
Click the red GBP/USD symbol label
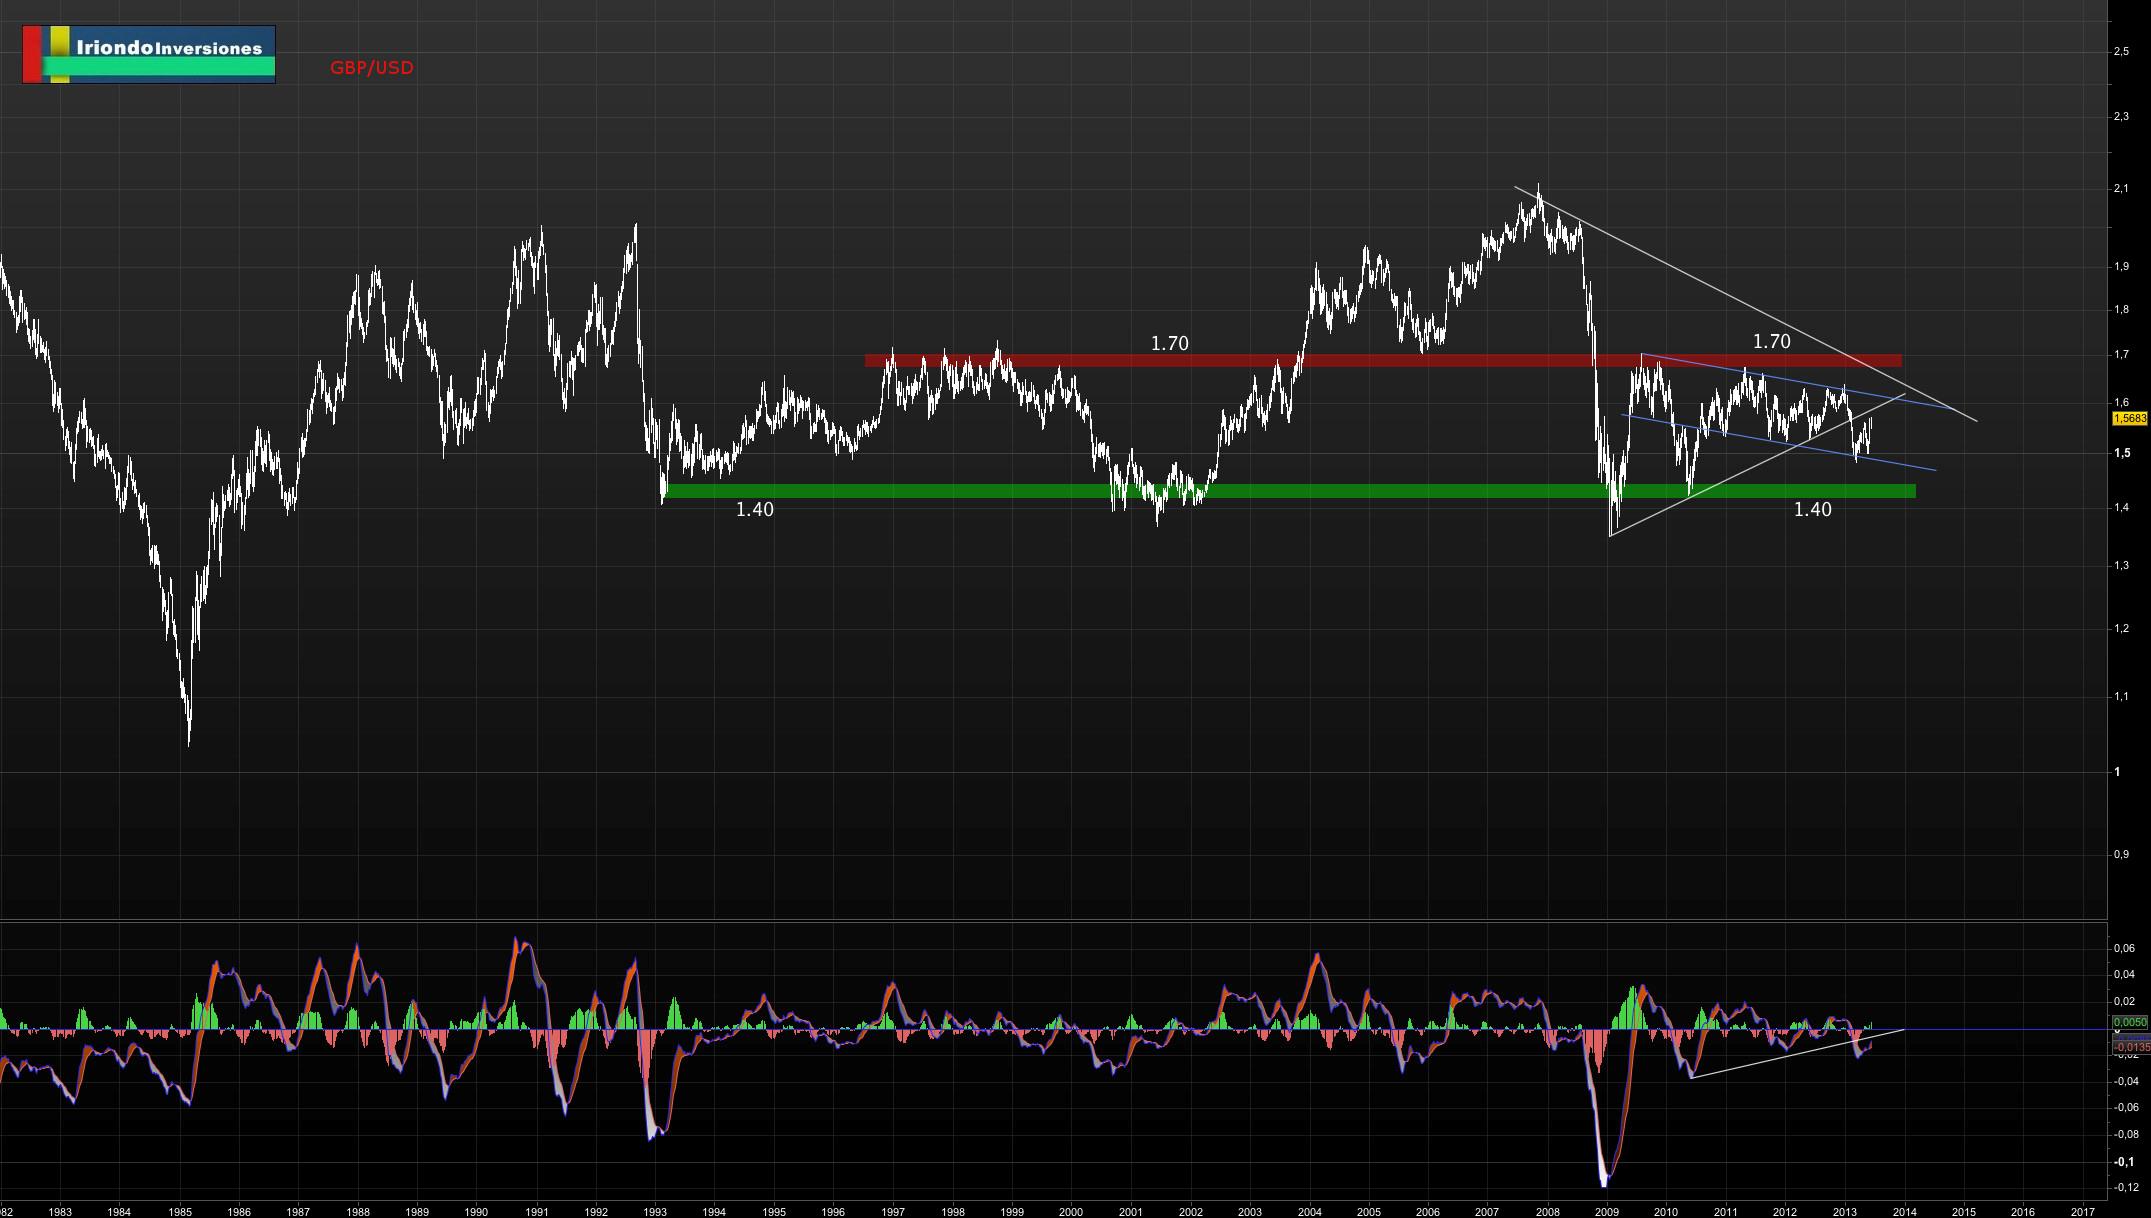[x=371, y=68]
